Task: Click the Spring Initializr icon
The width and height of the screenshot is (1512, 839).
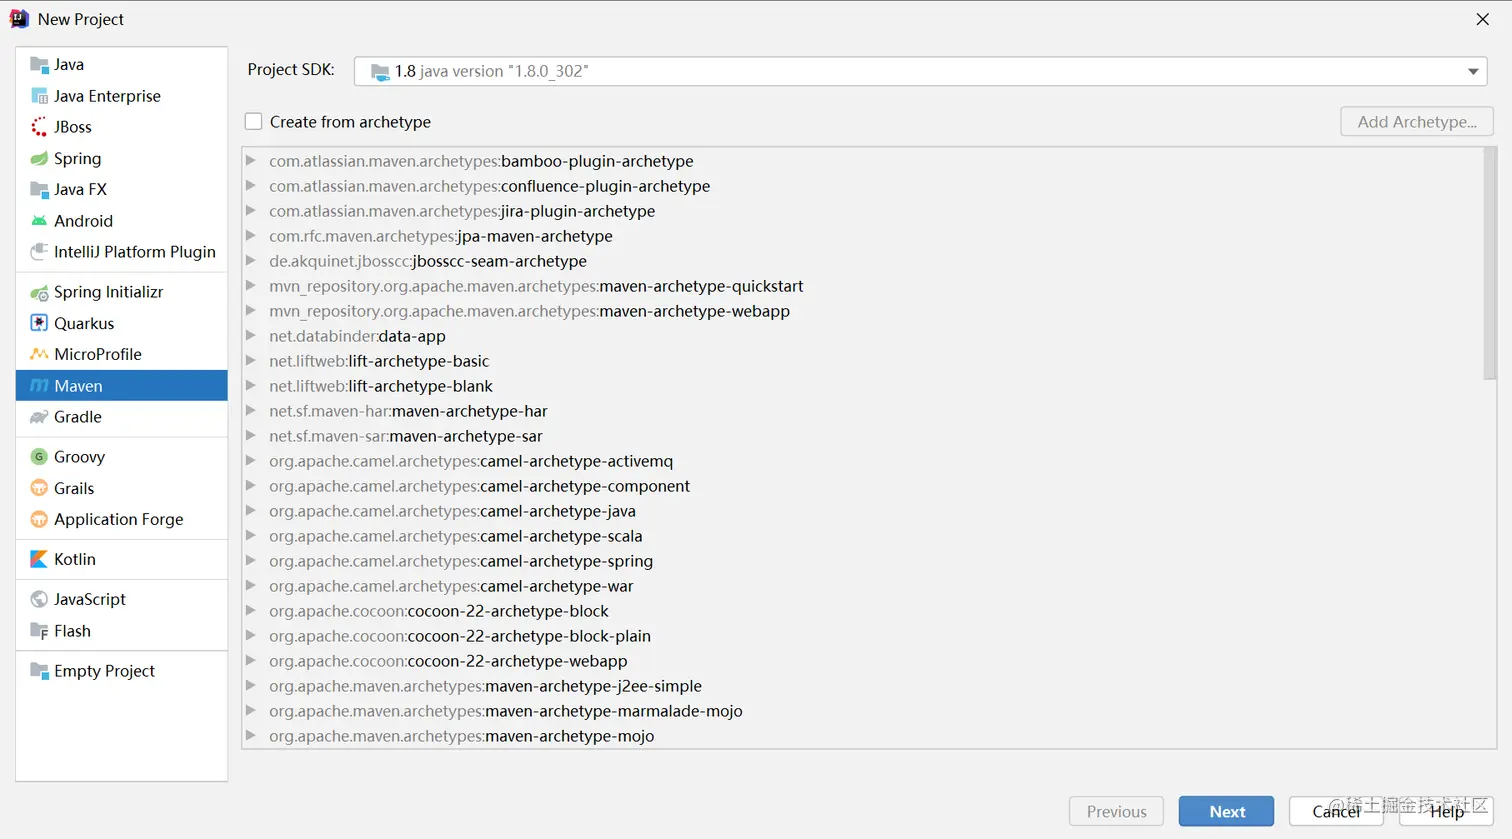Action: pos(39,292)
